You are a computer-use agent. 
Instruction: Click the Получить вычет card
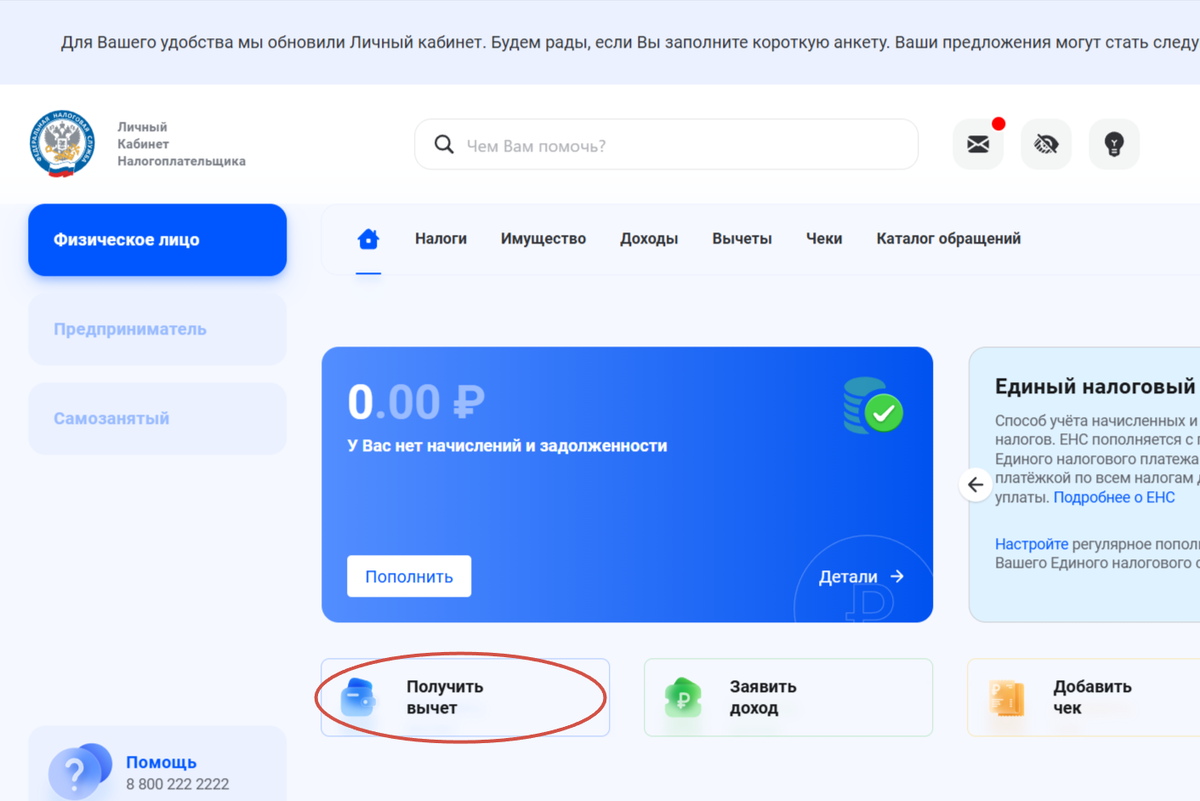[x=465, y=698]
